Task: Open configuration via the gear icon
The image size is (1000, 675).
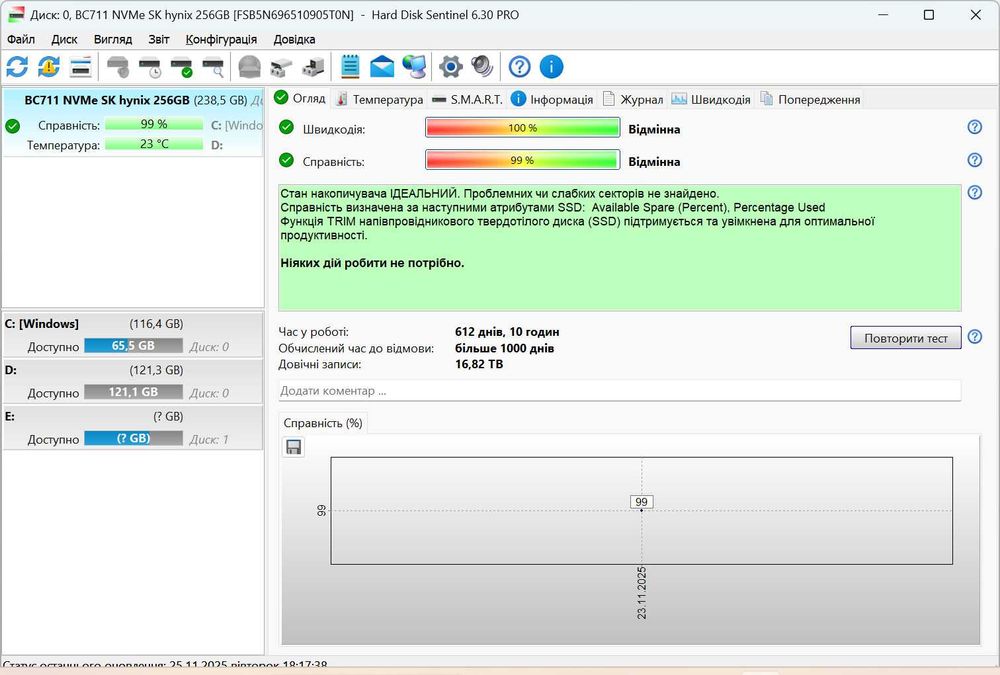Action: [x=451, y=66]
